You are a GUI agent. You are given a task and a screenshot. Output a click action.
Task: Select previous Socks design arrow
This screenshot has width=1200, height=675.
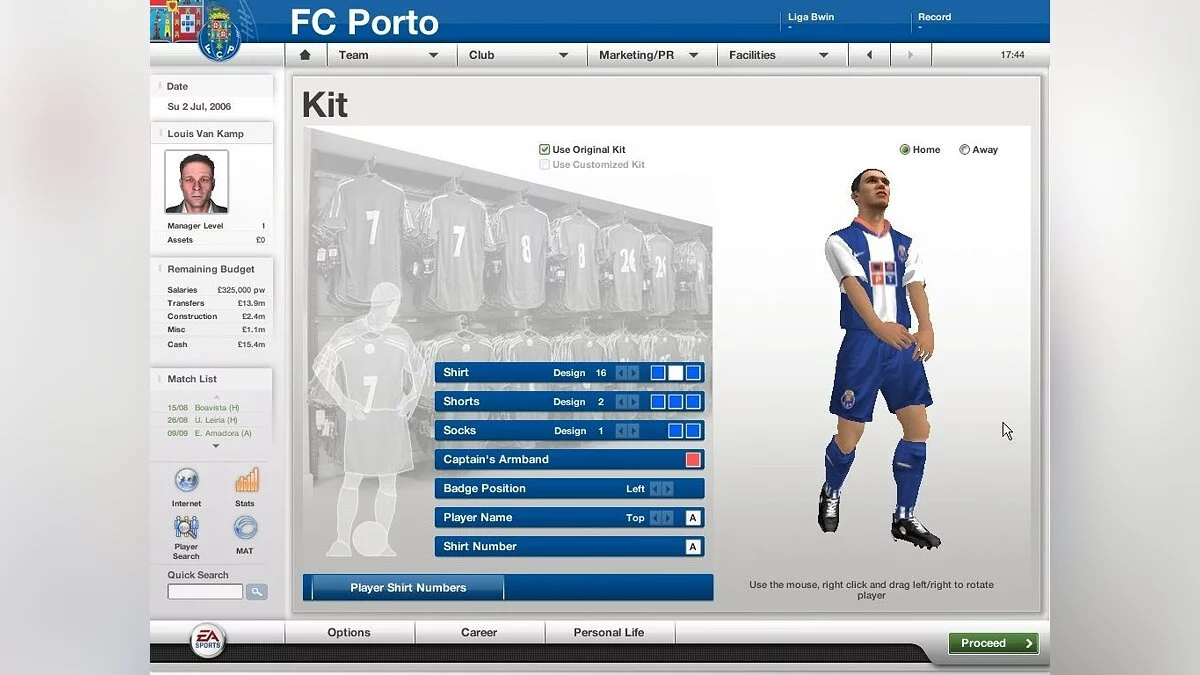pos(621,431)
